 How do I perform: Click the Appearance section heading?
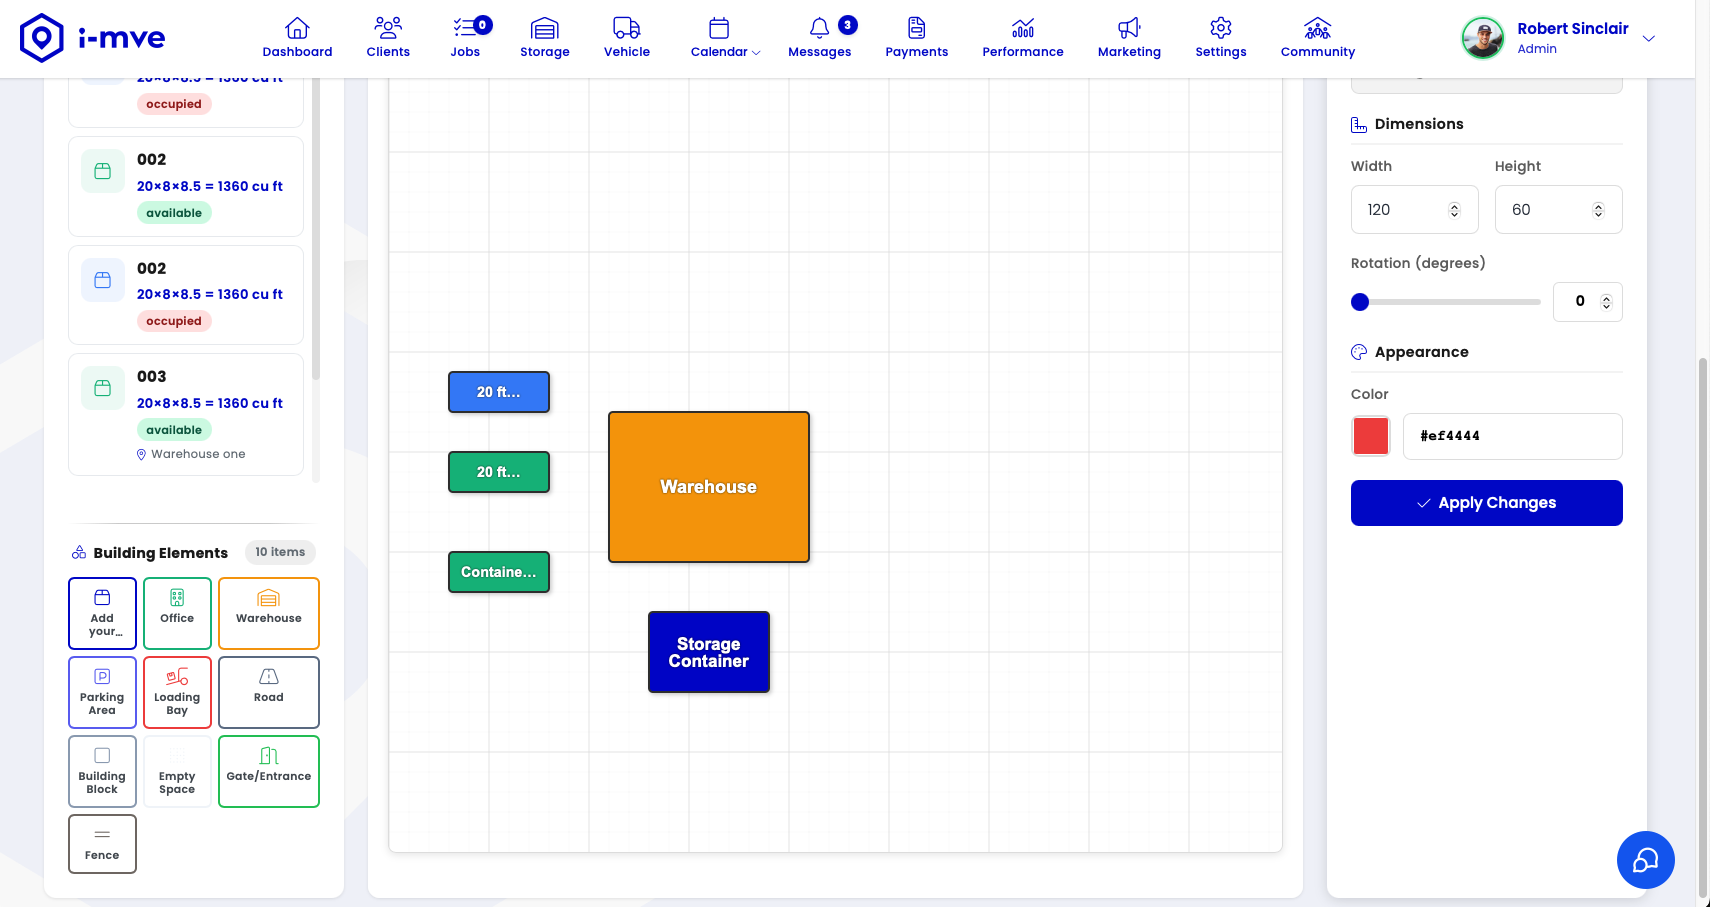[1422, 352]
